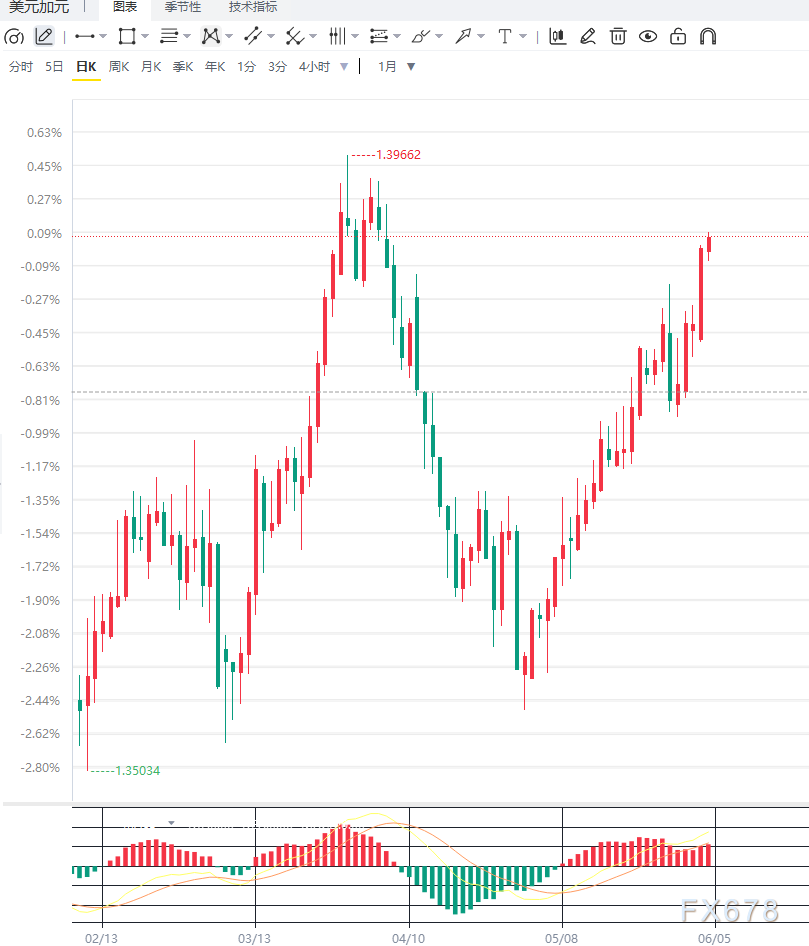
Task: Select the rectangle shape tool
Action: tap(127, 36)
